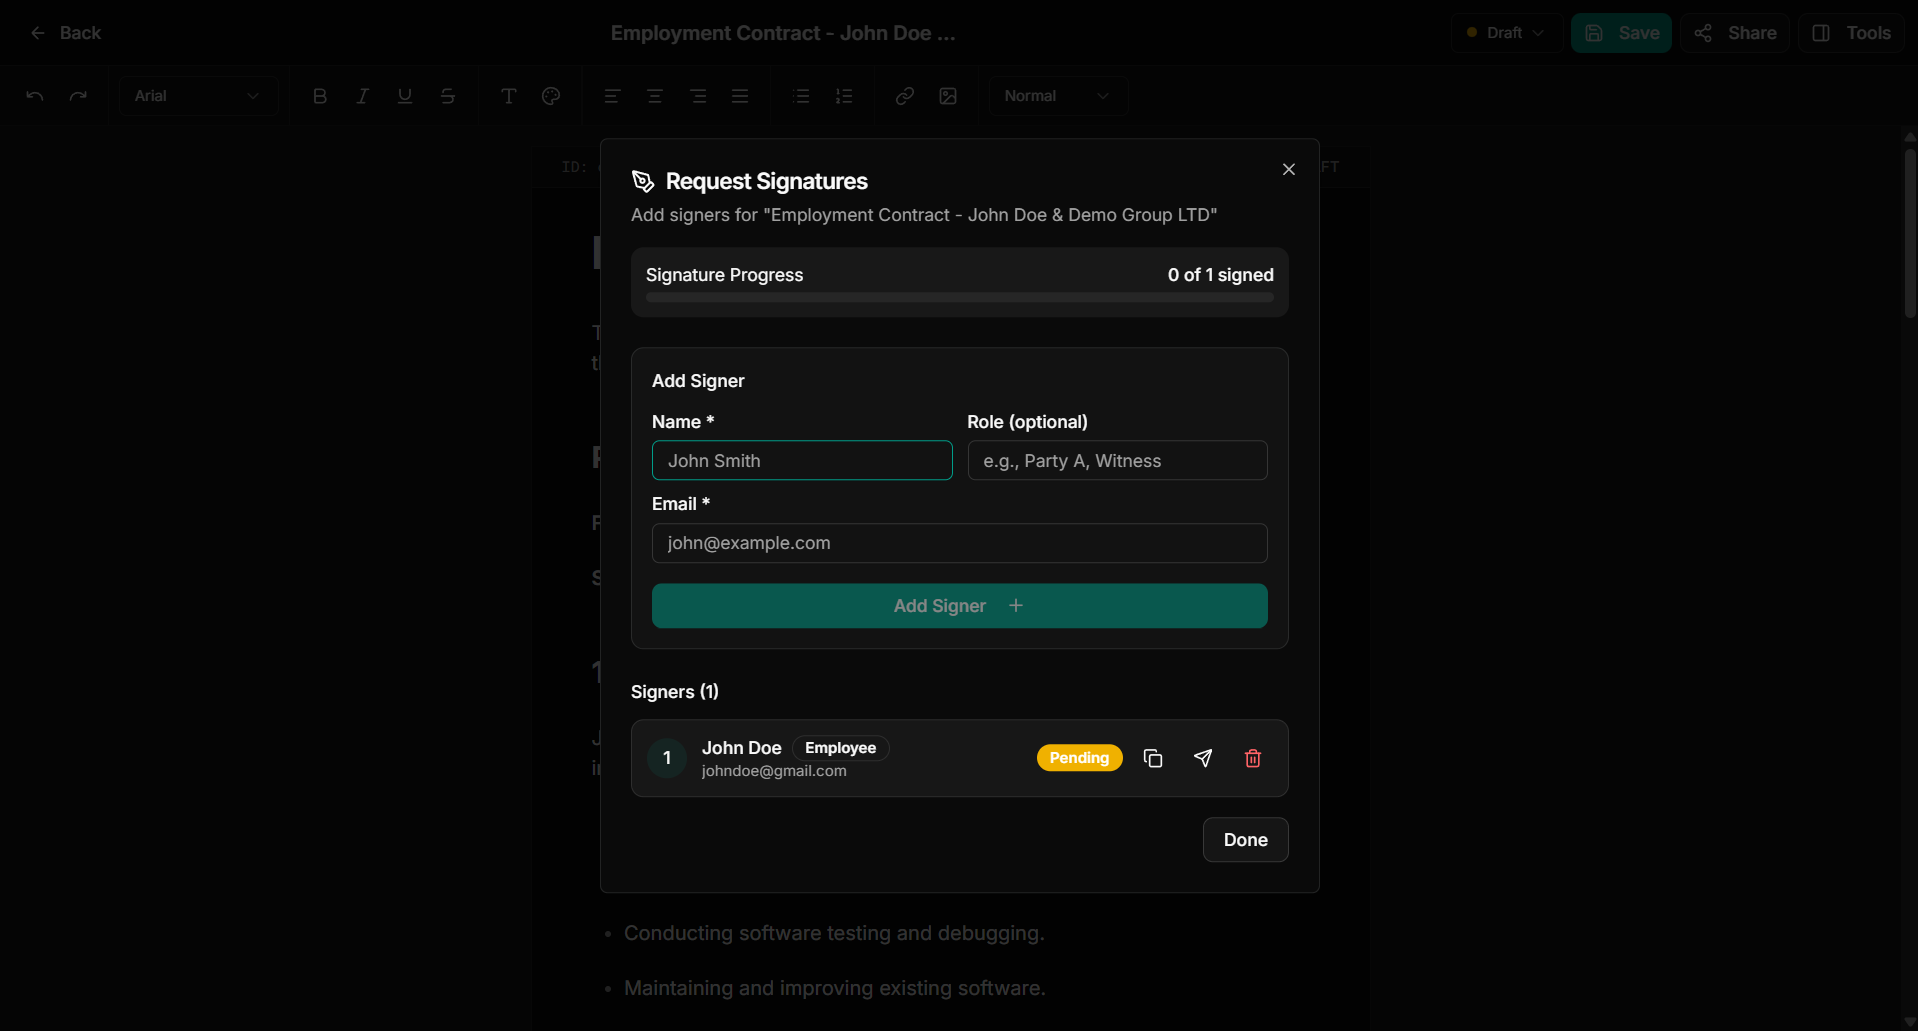Open the Draft status dropdown

[x=1505, y=33]
